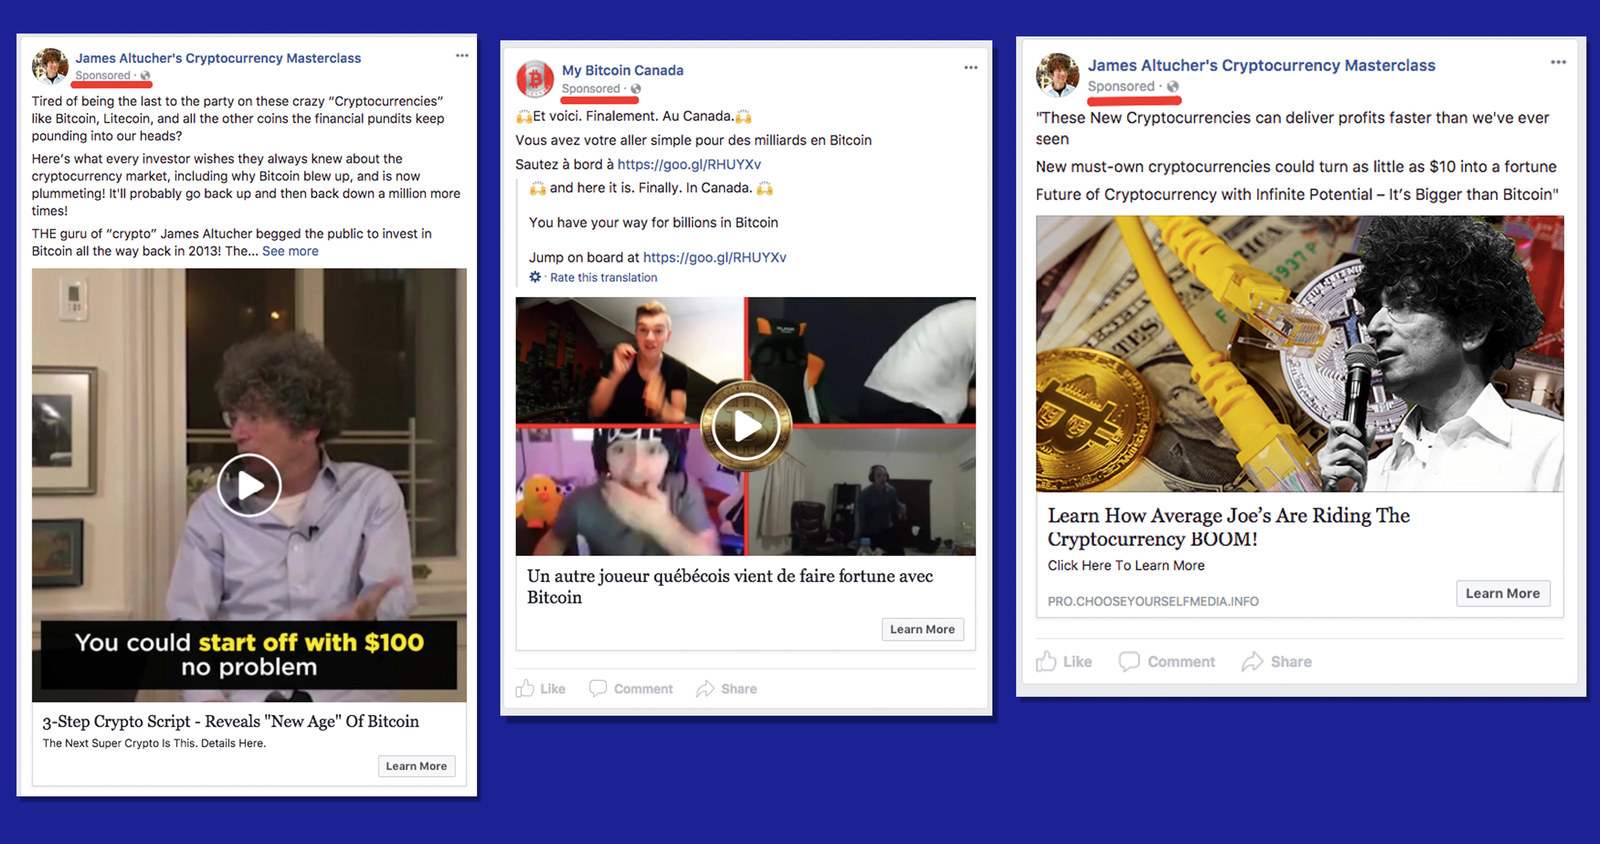Click the Sponsored label on the My Bitcoin Canada ad
This screenshot has width=1600, height=844.
[x=591, y=89]
